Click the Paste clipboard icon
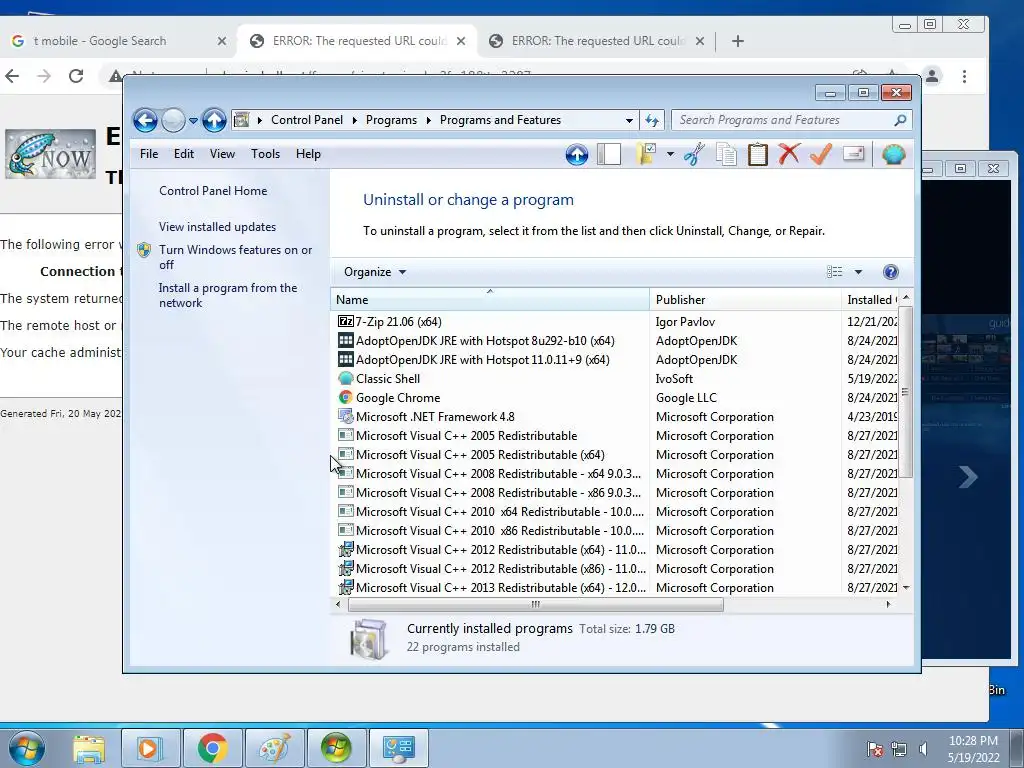The height and width of the screenshot is (768, 1024). [x=758, y=155]
